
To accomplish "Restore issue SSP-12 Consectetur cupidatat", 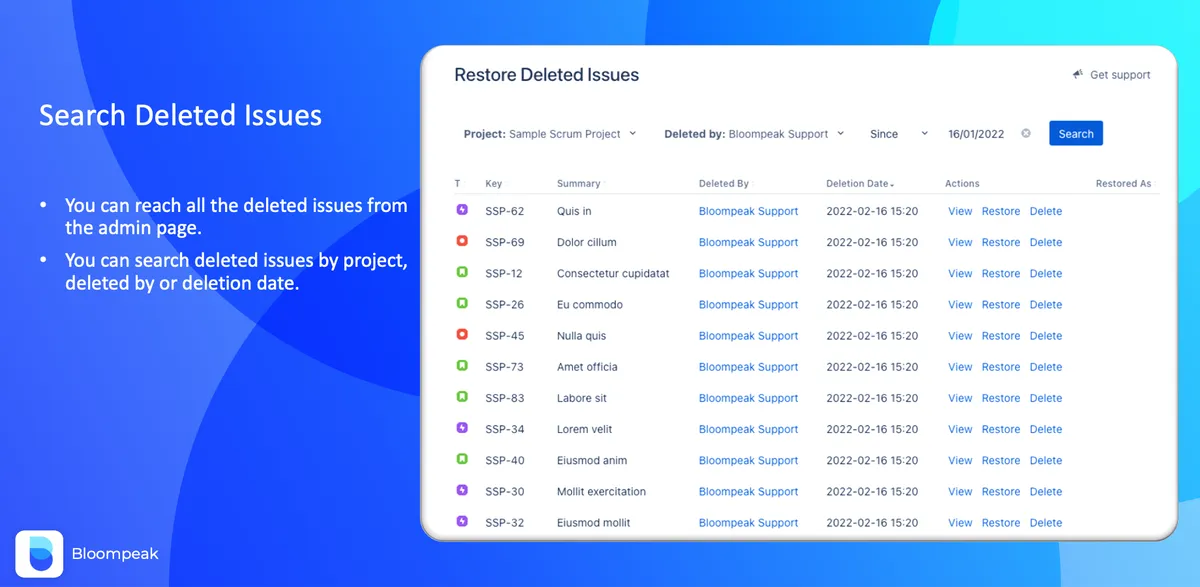I will pos(1001,273).
